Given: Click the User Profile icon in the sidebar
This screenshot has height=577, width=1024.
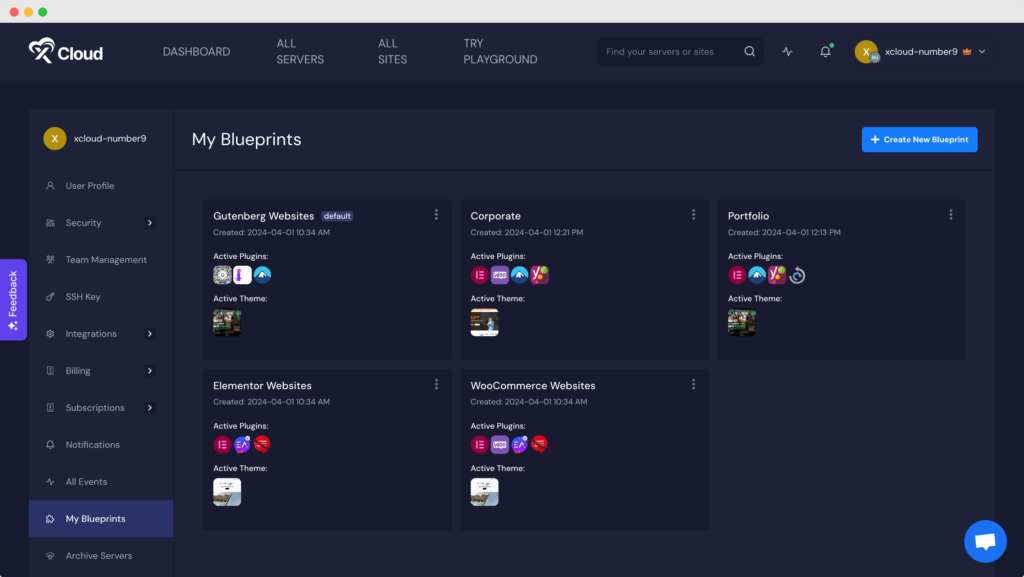Looking at the screenshot, I should point(49,185).
